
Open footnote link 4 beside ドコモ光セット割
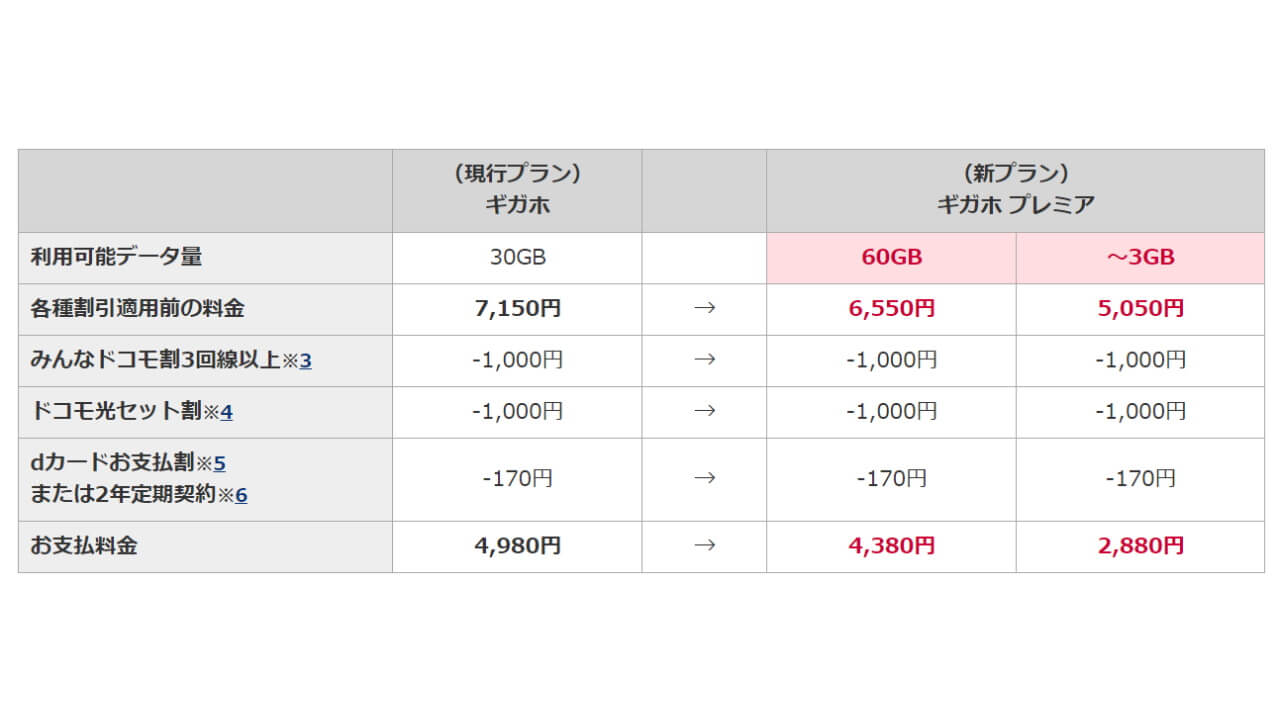(226, 412)
